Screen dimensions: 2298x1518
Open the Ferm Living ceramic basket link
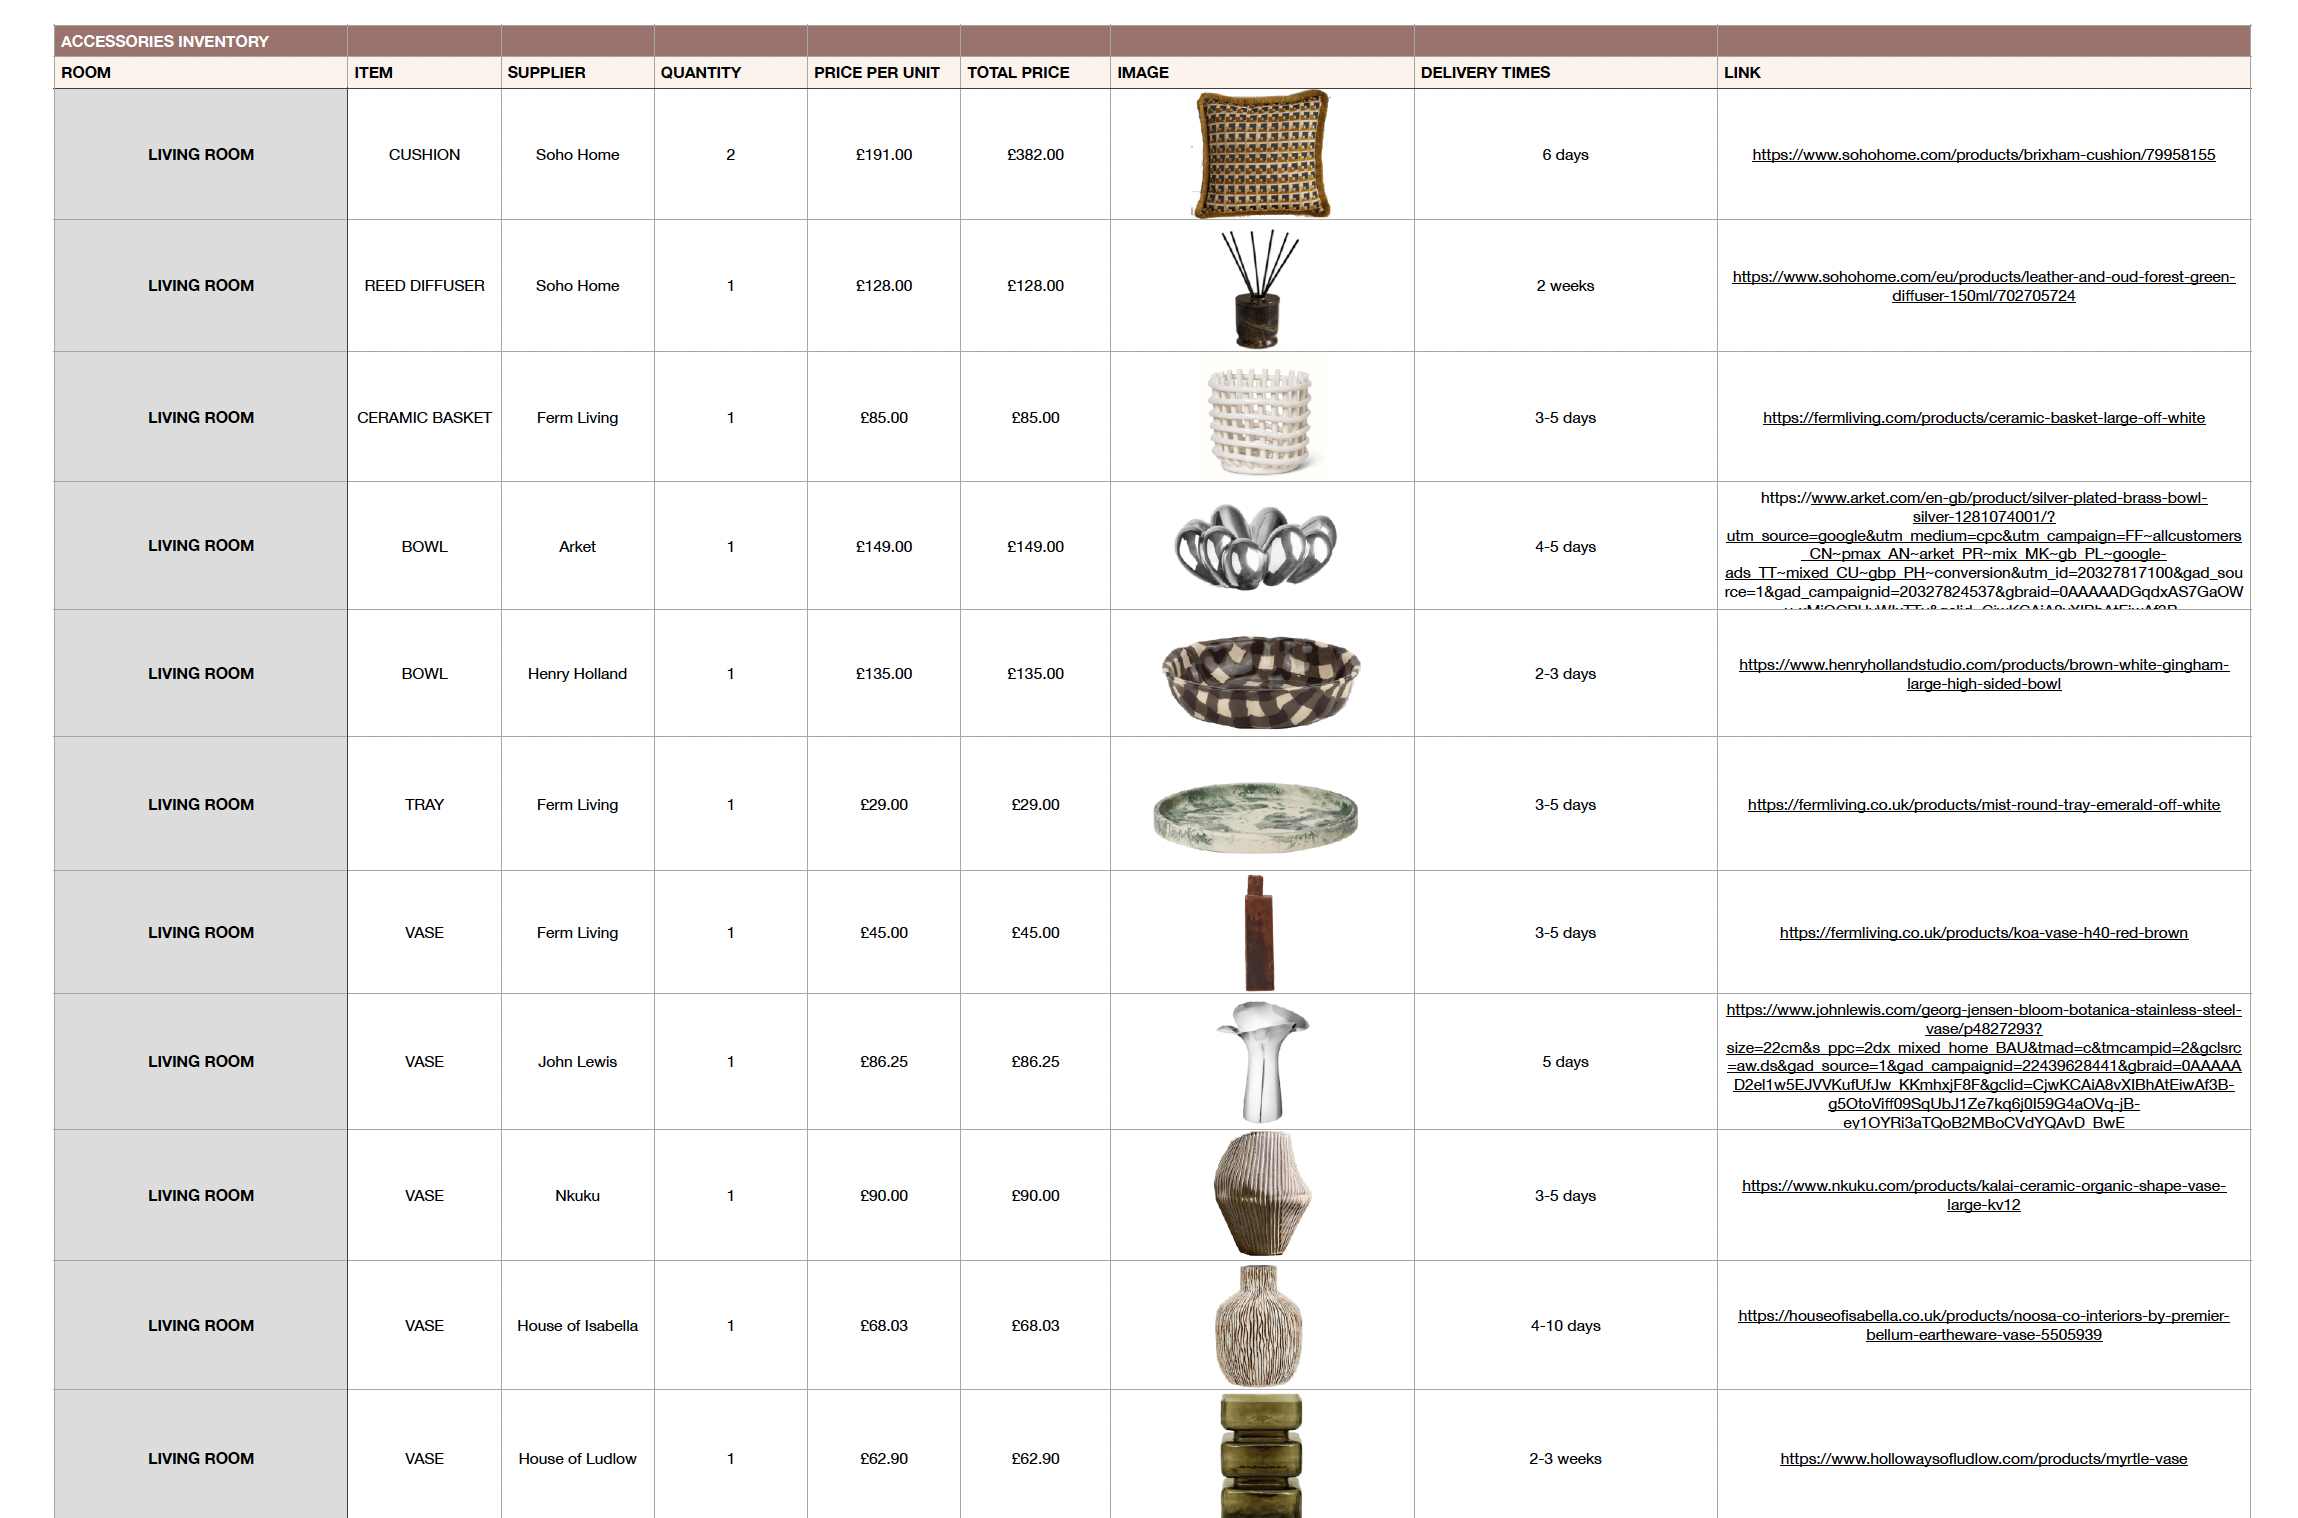(x=1982, y=418)
